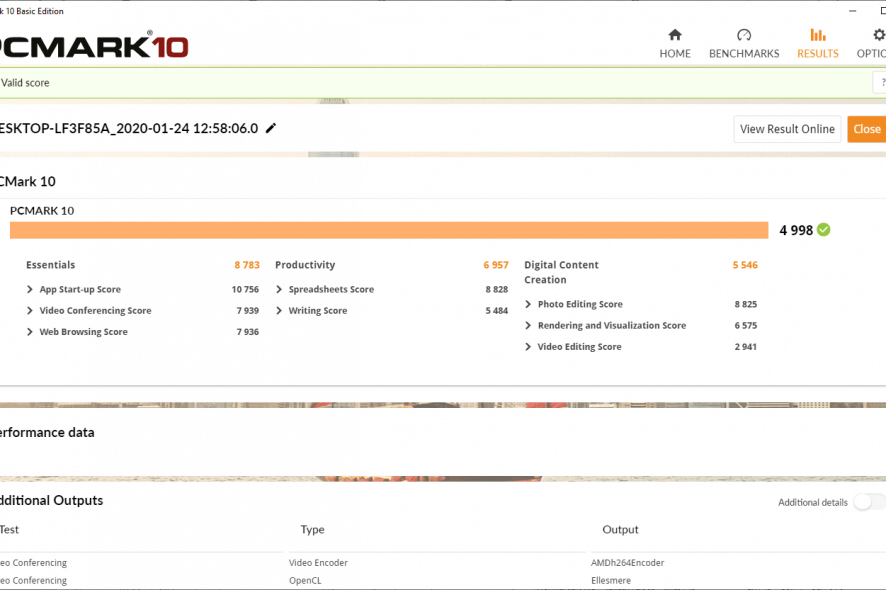This screenshot has height=590, width=886.
Task: Click the help question mark in Valid score bar
Action: [882, 83]
